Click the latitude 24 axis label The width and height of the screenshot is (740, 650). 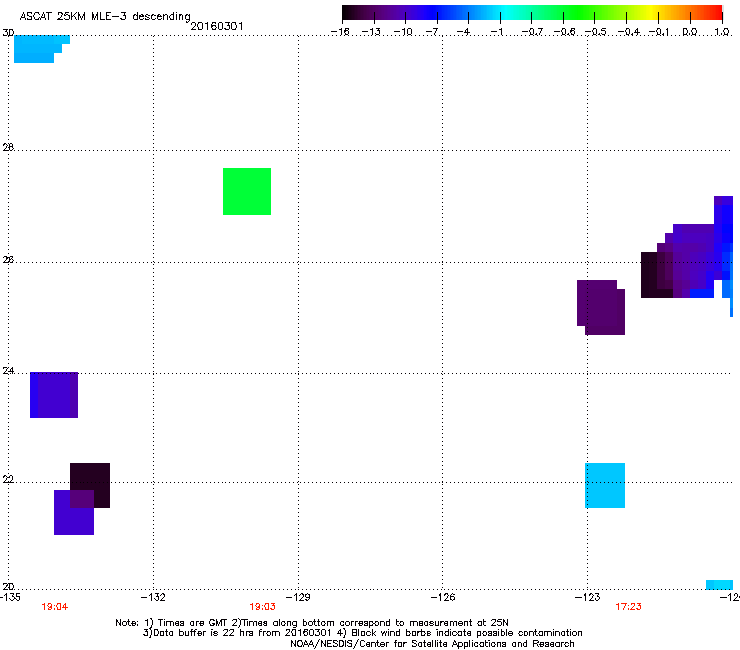pos(8,371)
